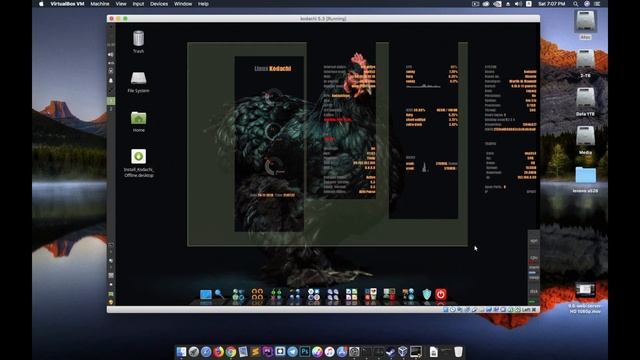Open the Help menu in the menu bar
Screen dimensions: 640x360
click(203, 4)
